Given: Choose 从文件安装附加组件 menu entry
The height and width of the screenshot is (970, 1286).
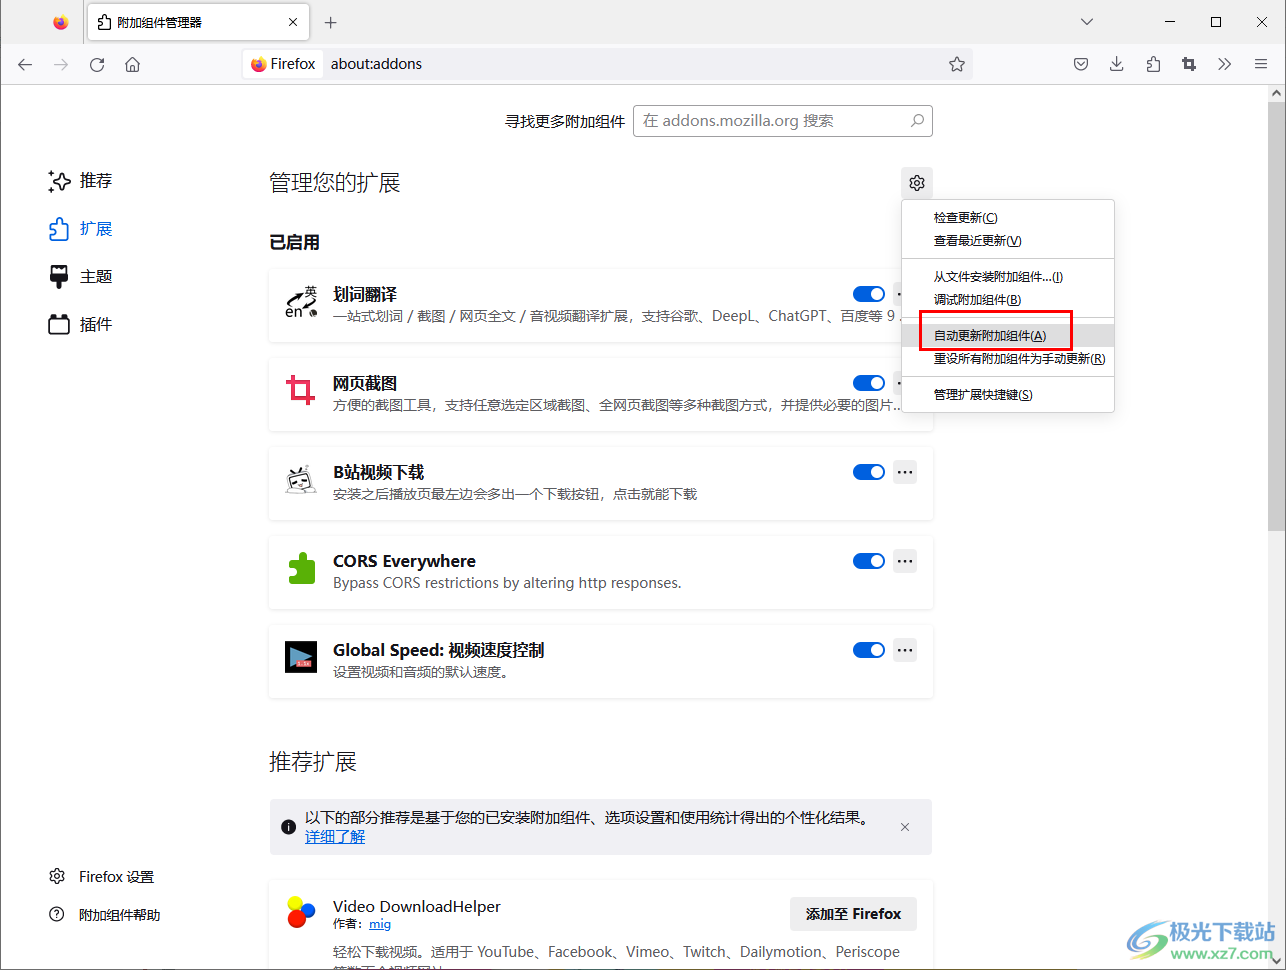Looking at the screenshot, I should [1008, 277].
